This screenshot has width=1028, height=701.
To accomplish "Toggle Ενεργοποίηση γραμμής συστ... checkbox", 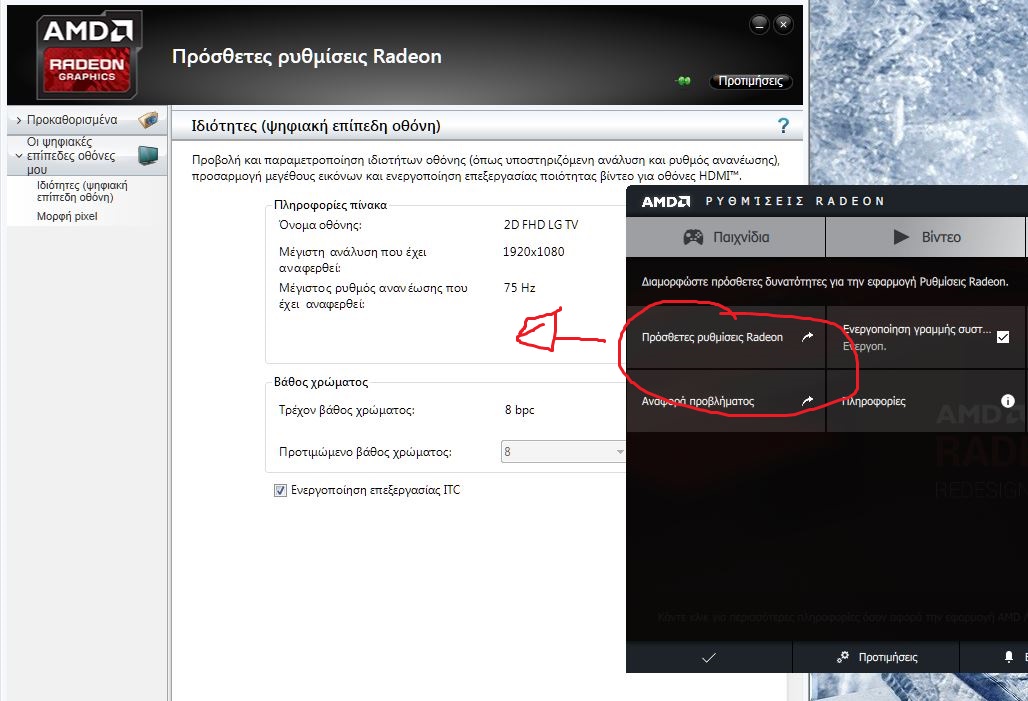I will pos(1002,337).
